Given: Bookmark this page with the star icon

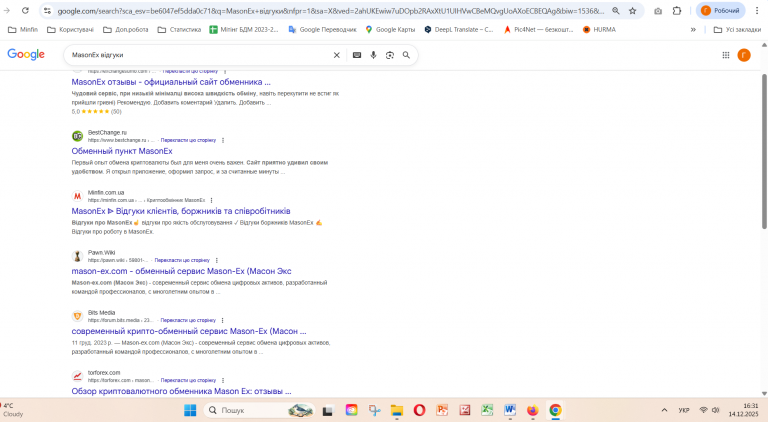Looking at the screenshot, I should tap(632, 11).
